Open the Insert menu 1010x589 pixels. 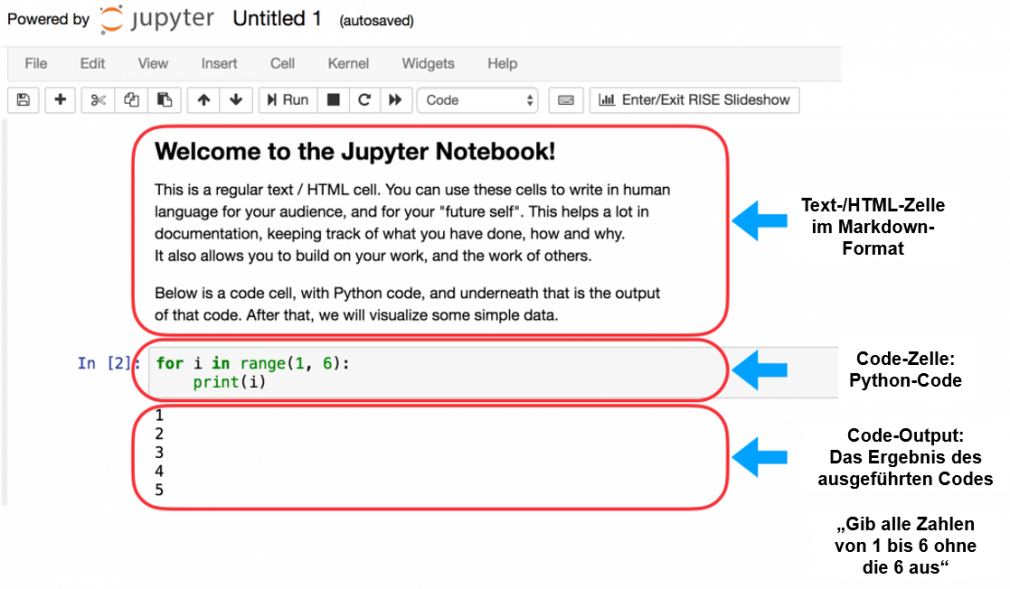coord(219,63)
